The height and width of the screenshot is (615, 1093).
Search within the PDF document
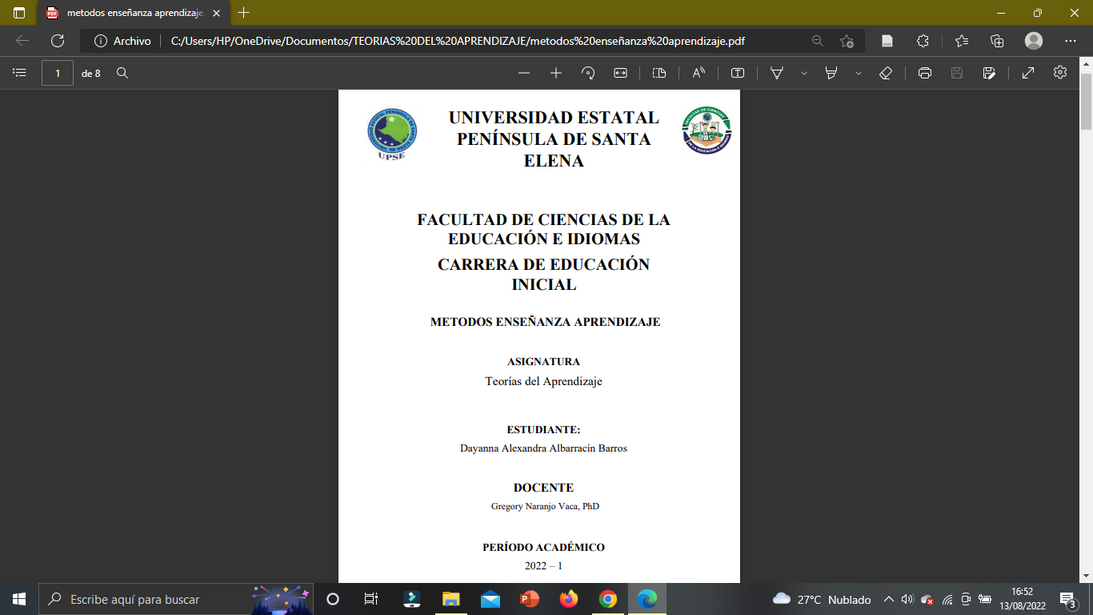[x=122, y=73]
